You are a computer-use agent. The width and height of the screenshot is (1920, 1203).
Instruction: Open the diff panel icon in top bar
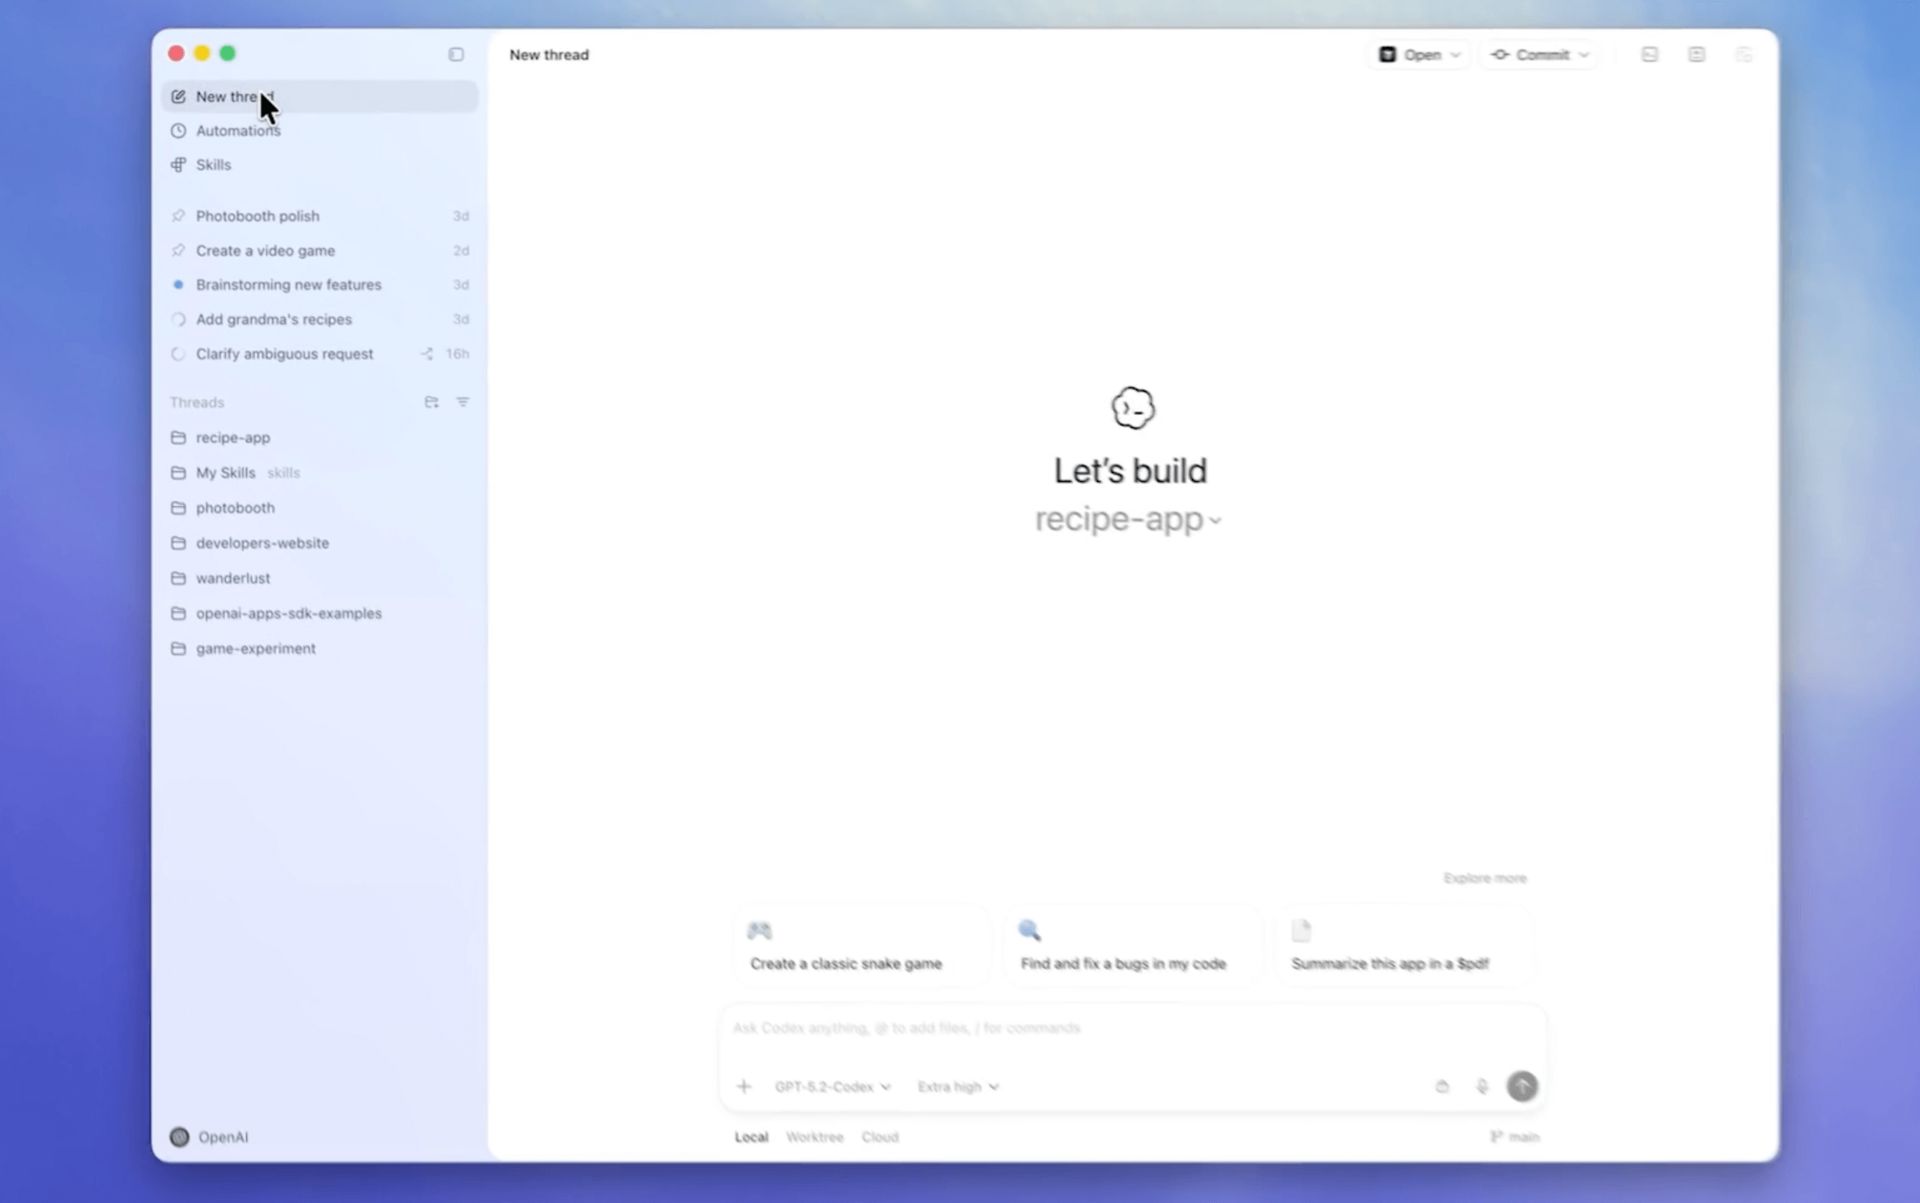(1697, 54)
